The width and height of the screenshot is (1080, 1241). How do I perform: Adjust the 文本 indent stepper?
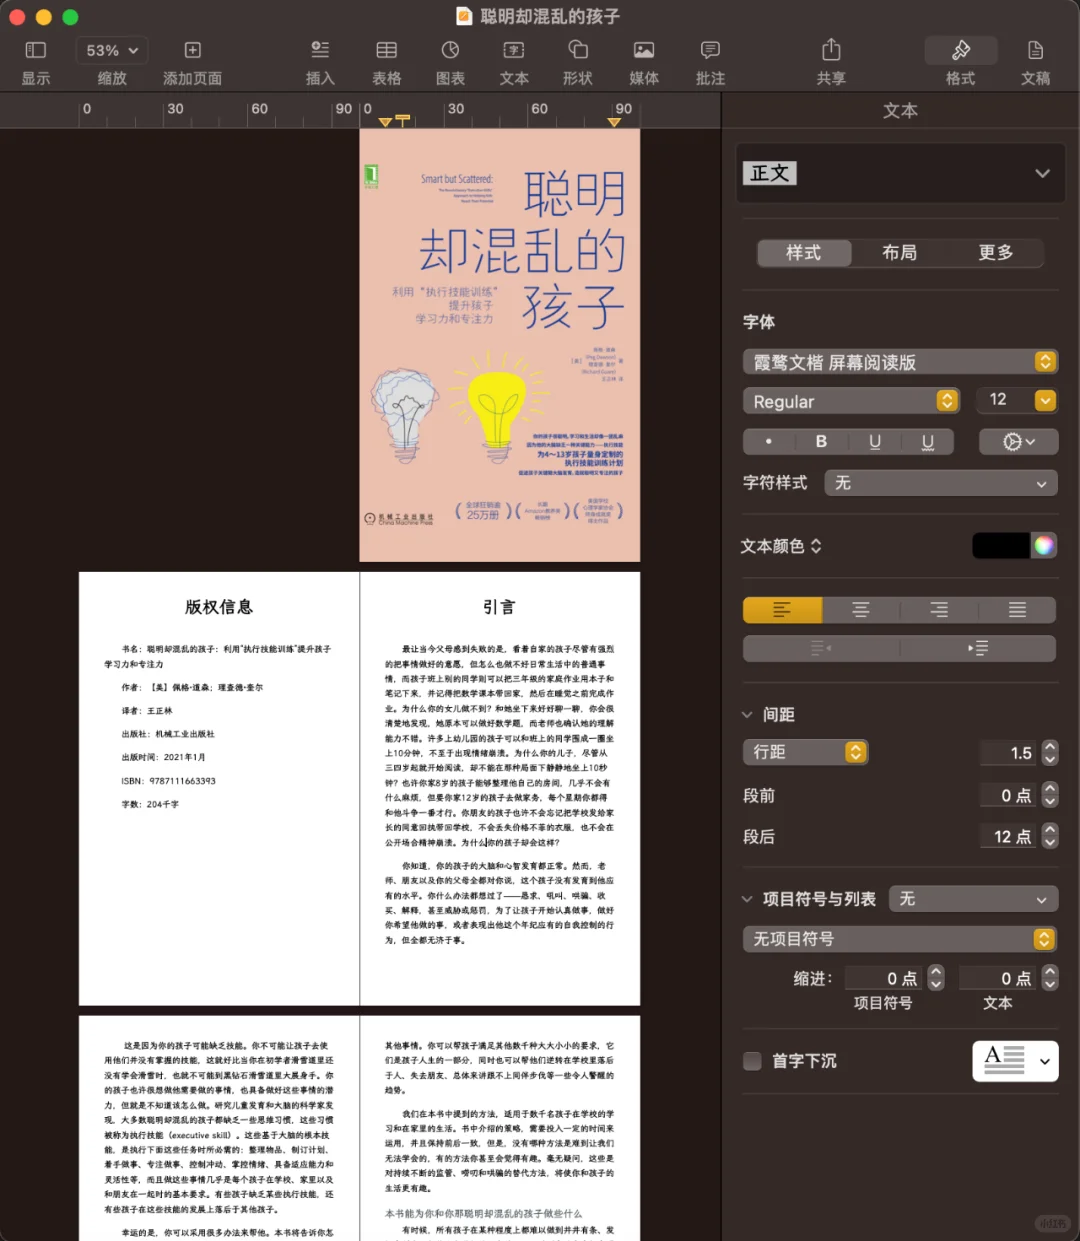[1049, 977]
